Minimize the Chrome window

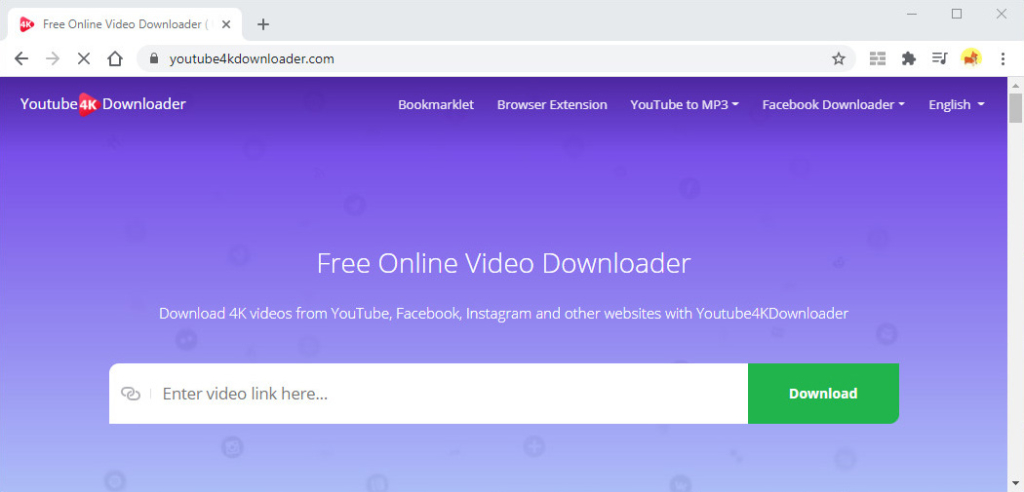point(912,14)
